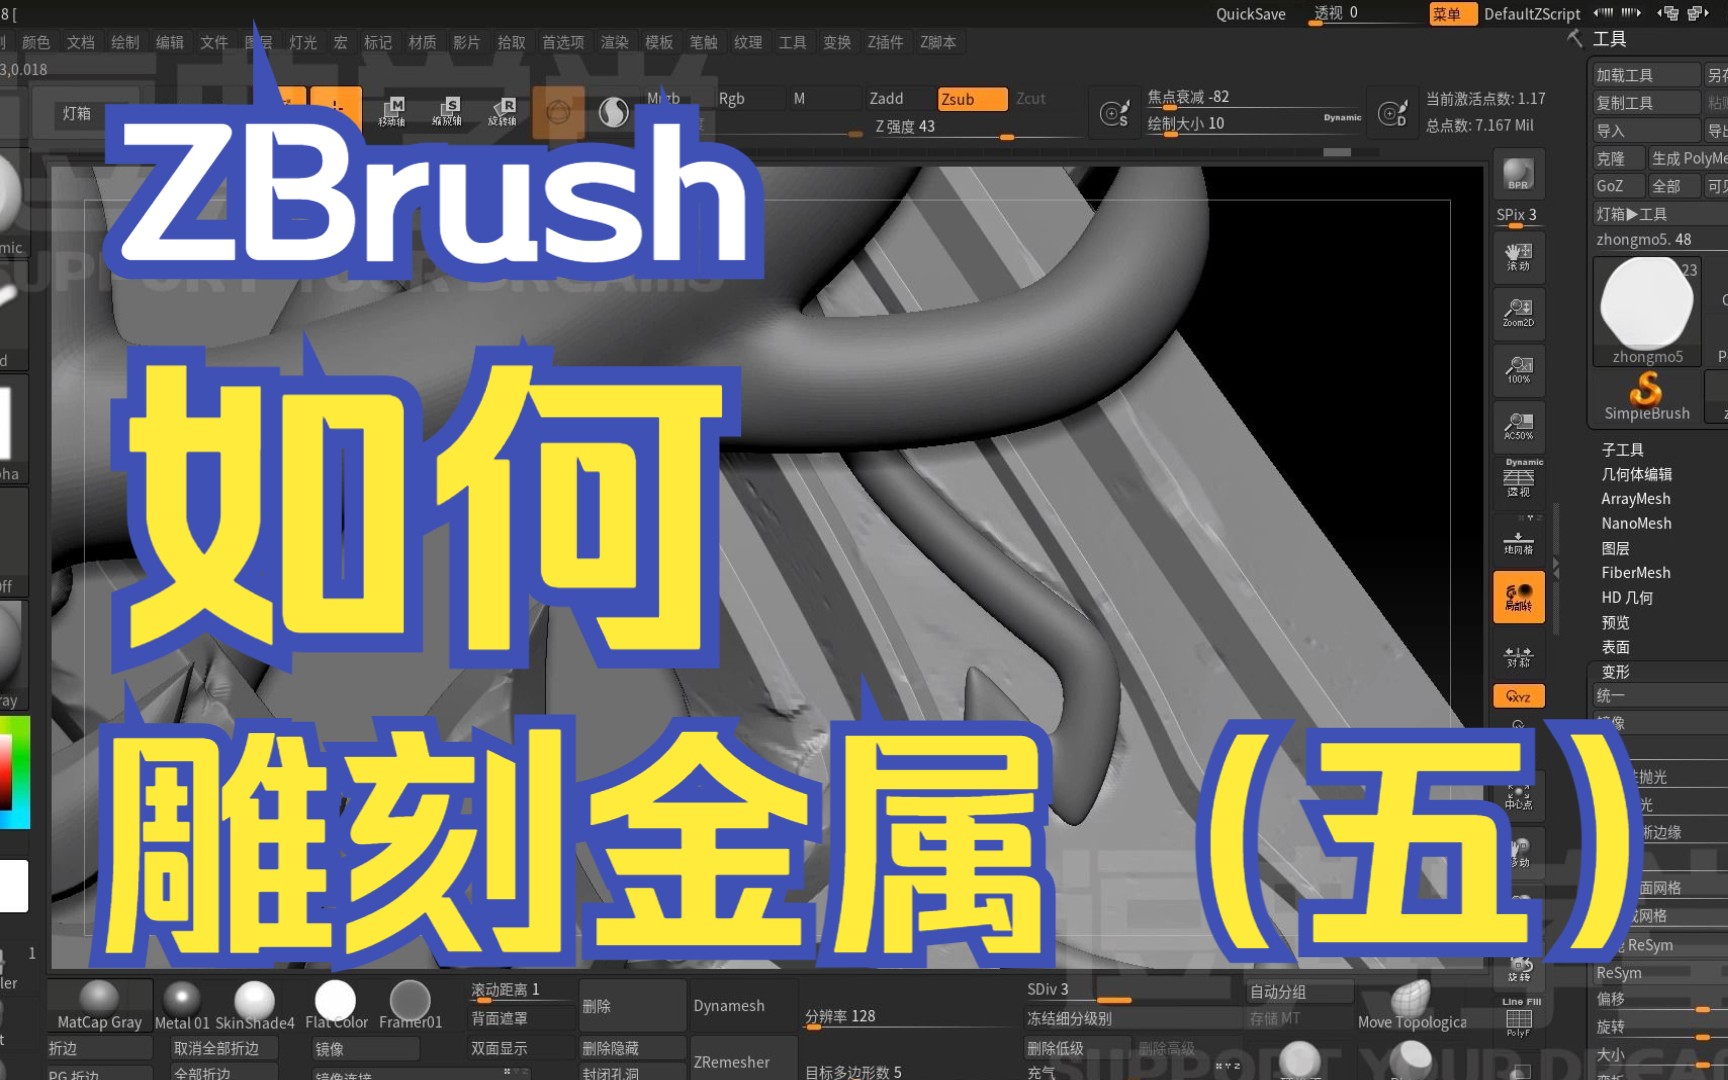Screen dimensions: 1728x1080
Task: Click the 删除隐藏 delete hidden button
Action: (x=632, y=1048)
